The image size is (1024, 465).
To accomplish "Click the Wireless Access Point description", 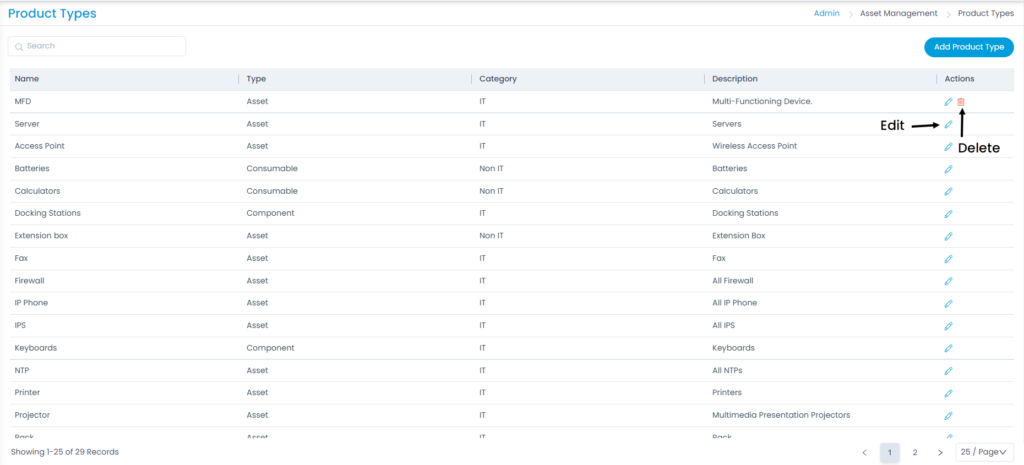I will pyautogui.click(x=754, y=146).
